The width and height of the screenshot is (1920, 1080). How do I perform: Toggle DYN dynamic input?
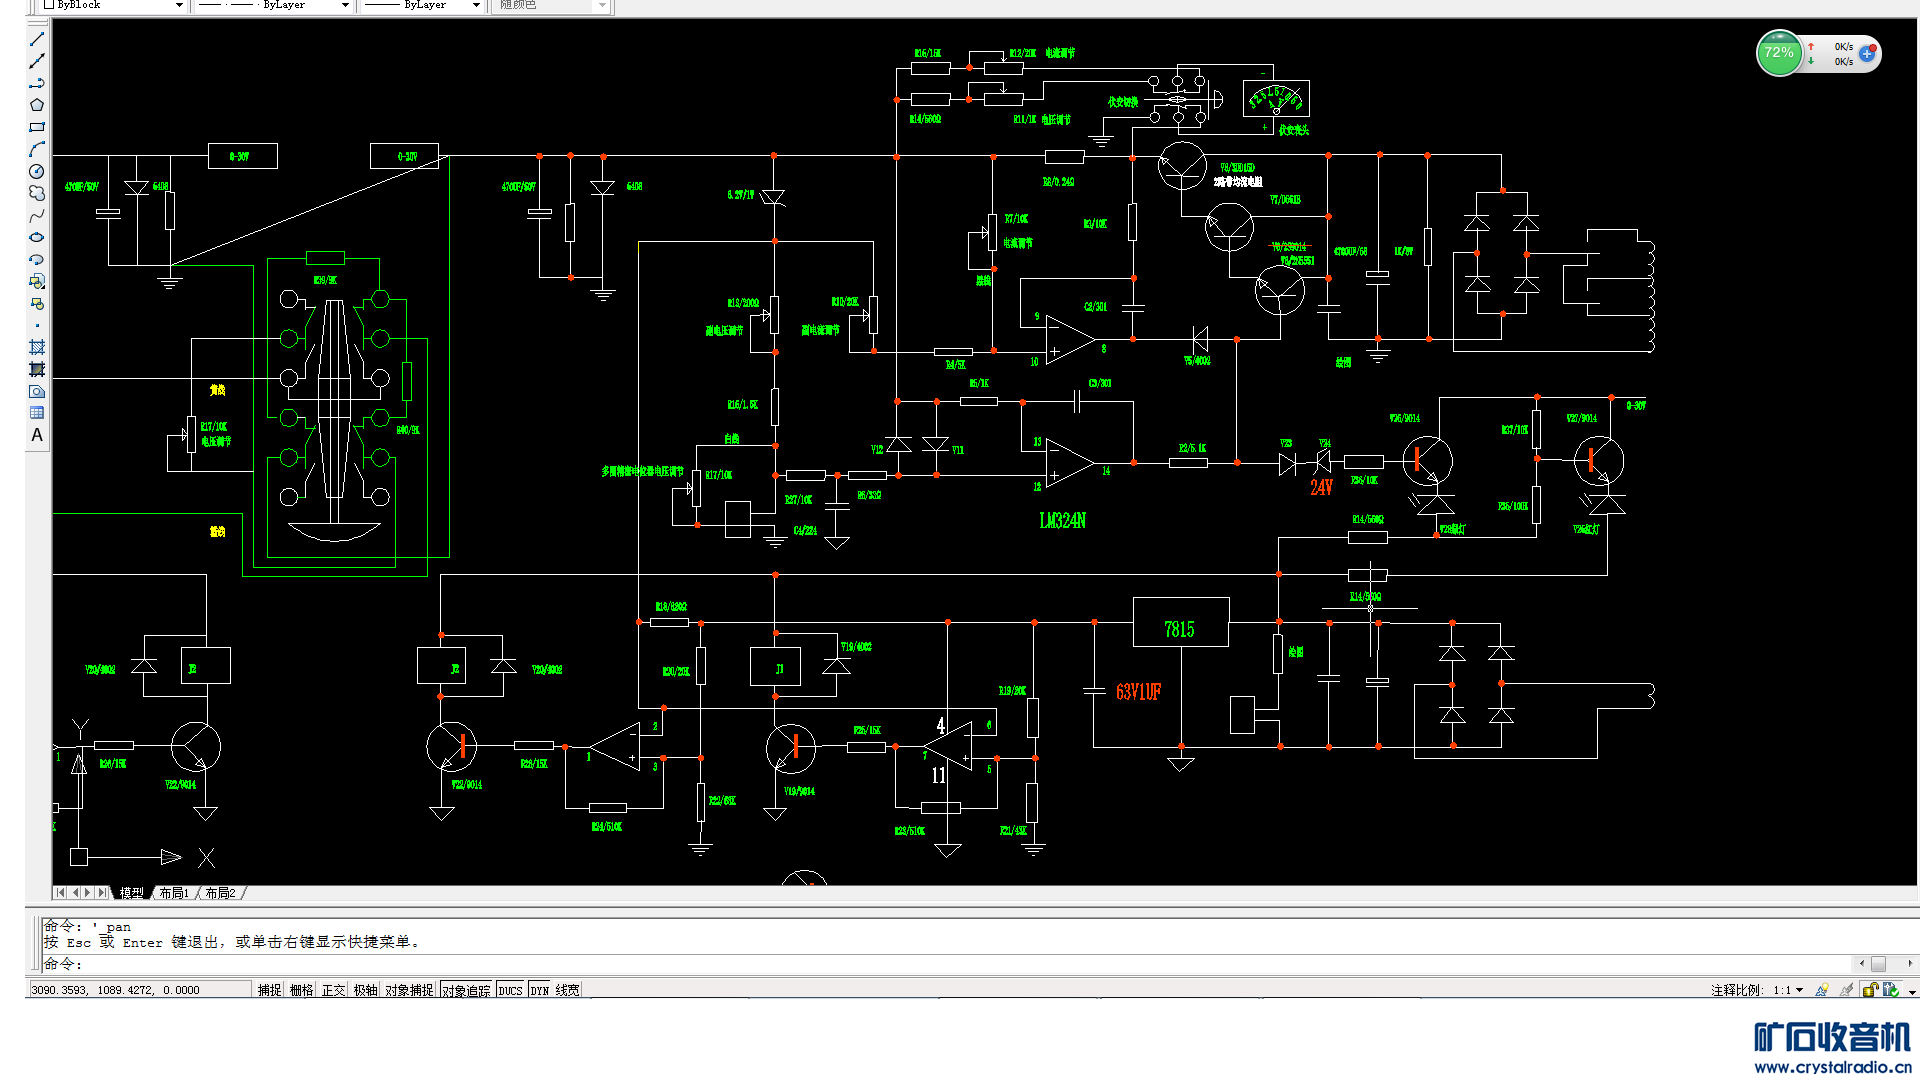540,990
